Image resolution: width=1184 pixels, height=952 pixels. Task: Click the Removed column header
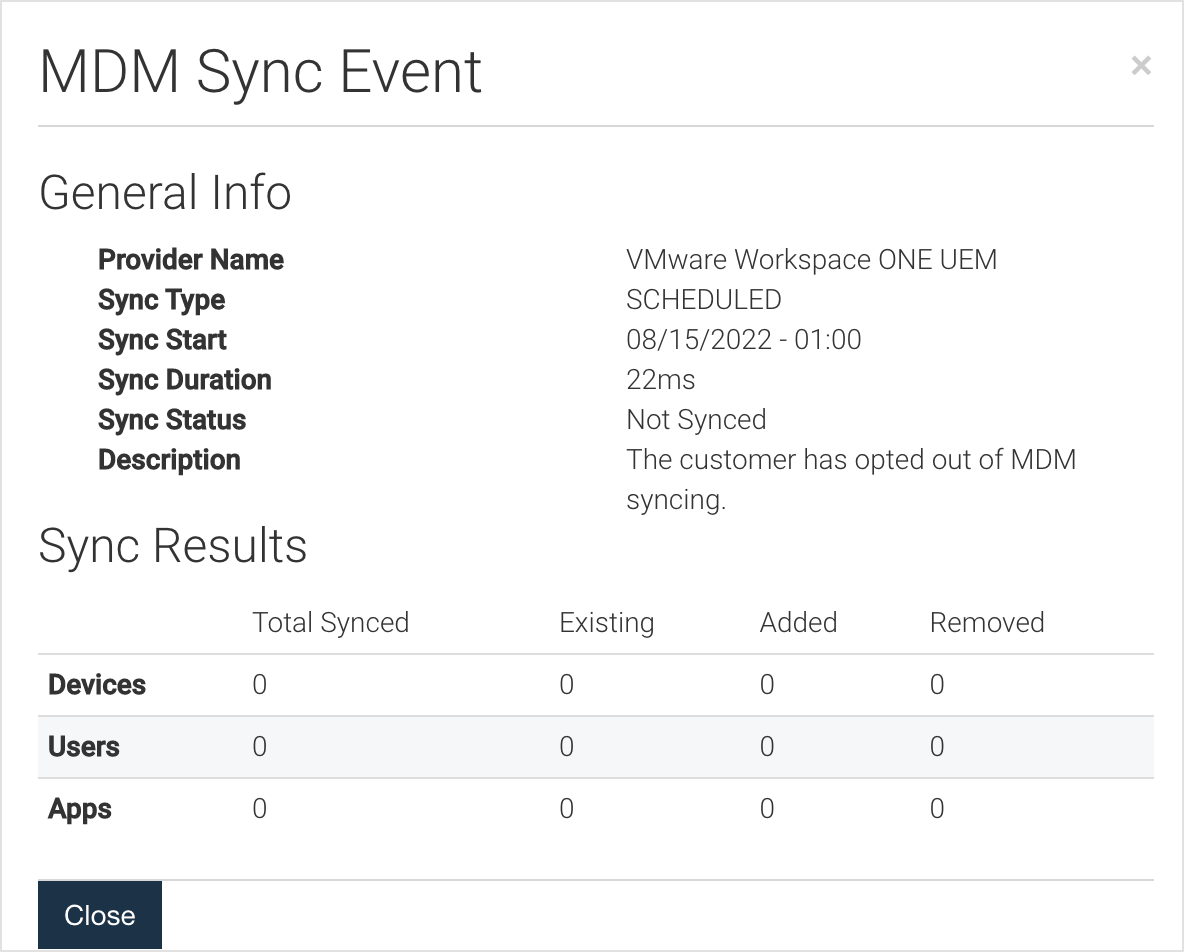pos(987,622)
